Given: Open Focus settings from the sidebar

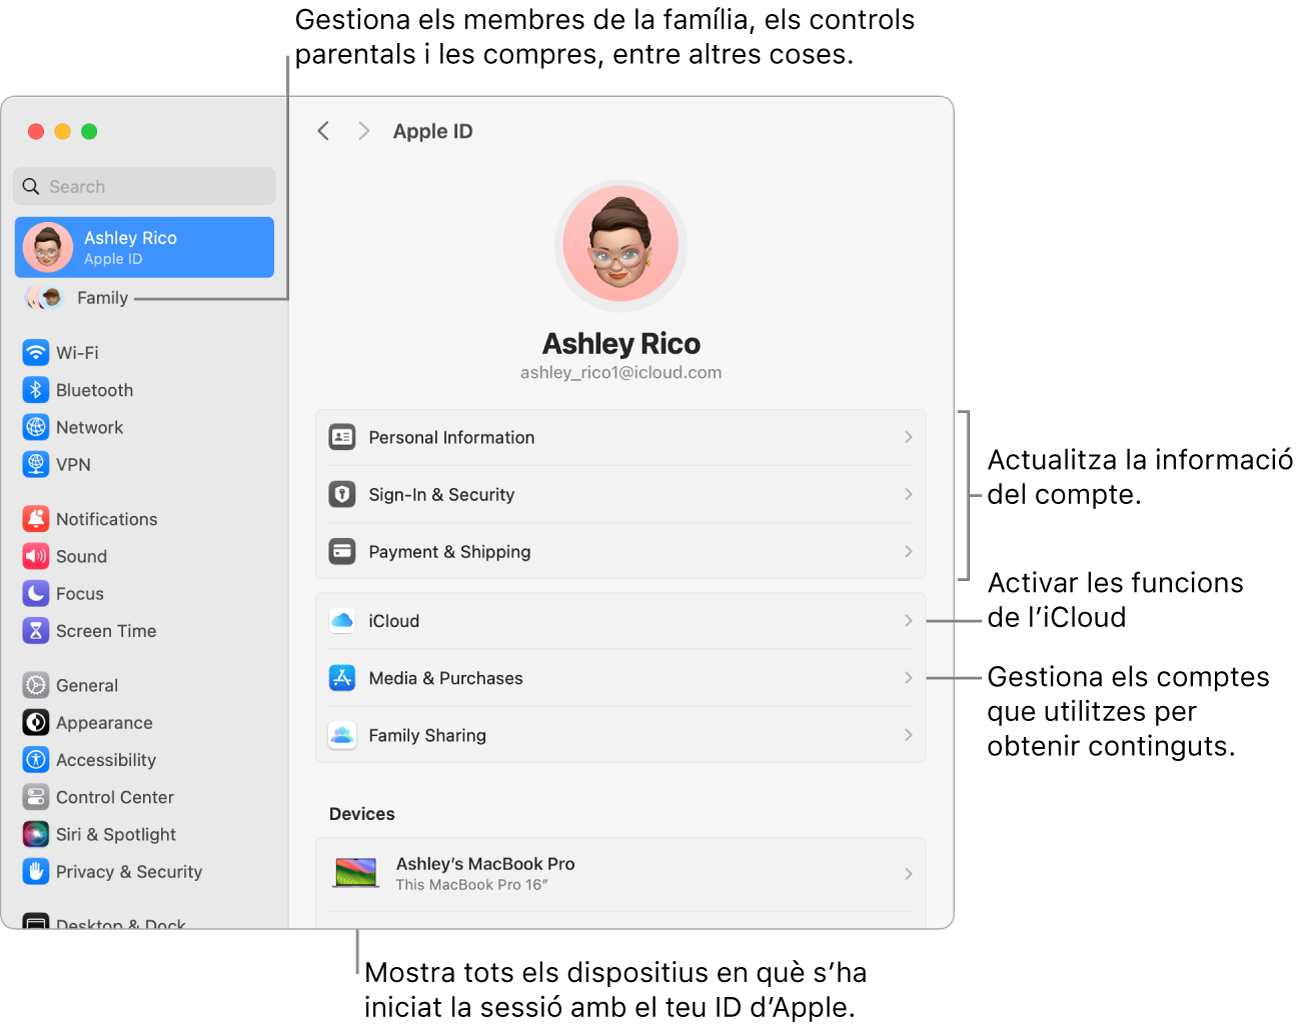Looking at the screenshot, I should click(x=36, y=593).
